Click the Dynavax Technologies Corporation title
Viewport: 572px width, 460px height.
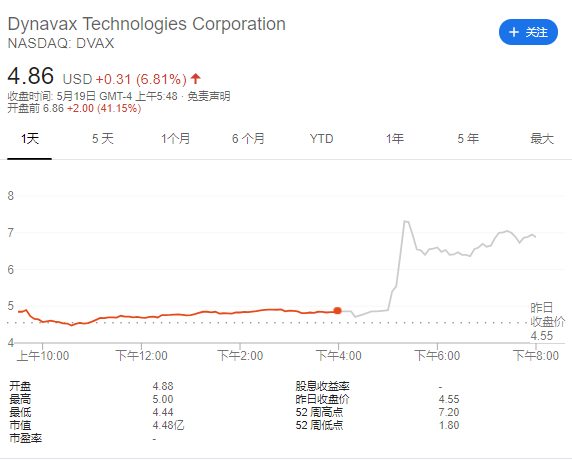(x=147, y=24)
